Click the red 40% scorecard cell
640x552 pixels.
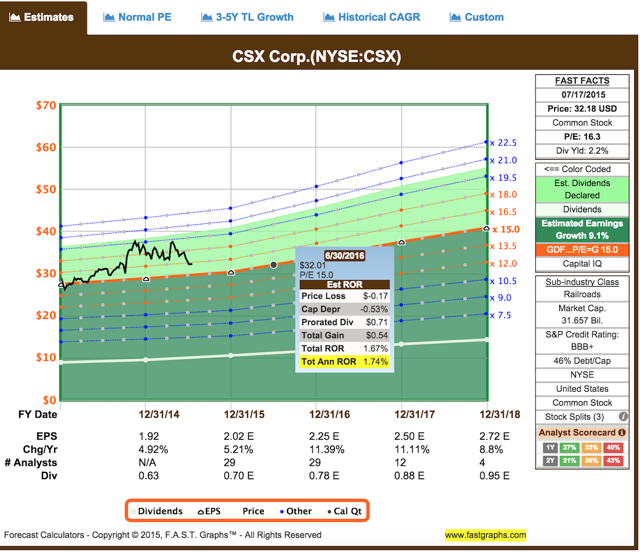[613, 447]
